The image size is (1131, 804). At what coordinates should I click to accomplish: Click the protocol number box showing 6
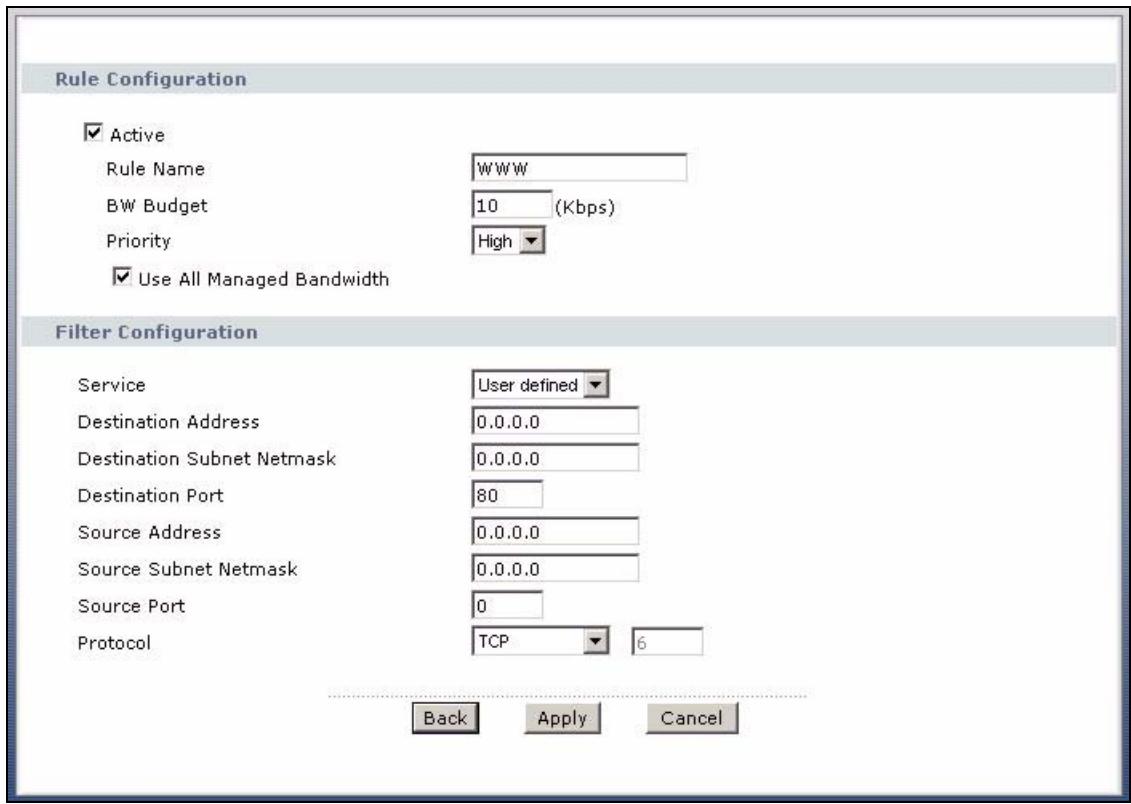[667, 643]
